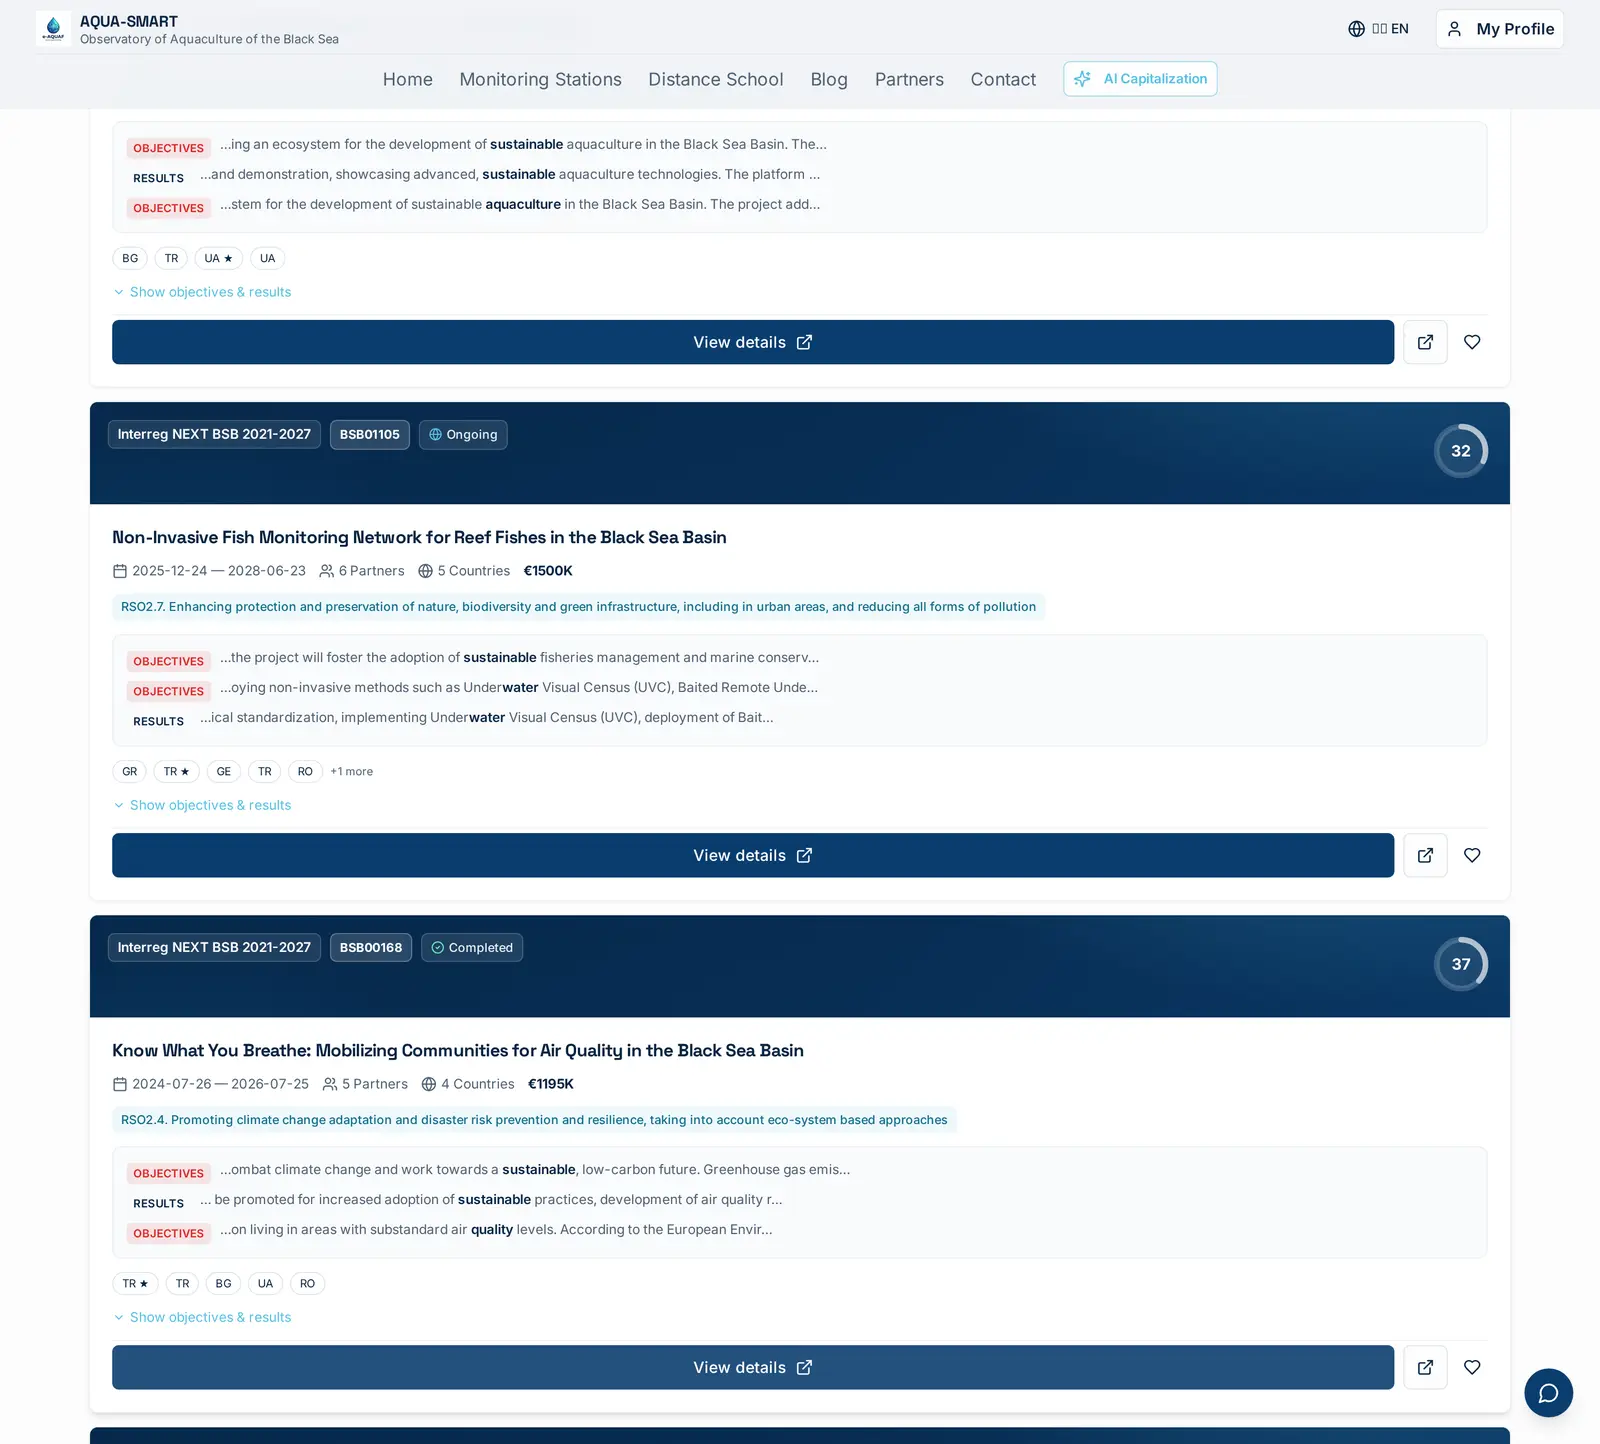Click the RSO2.7 priority tag
Screen dimensions: 1600x1444
[579, 607]
